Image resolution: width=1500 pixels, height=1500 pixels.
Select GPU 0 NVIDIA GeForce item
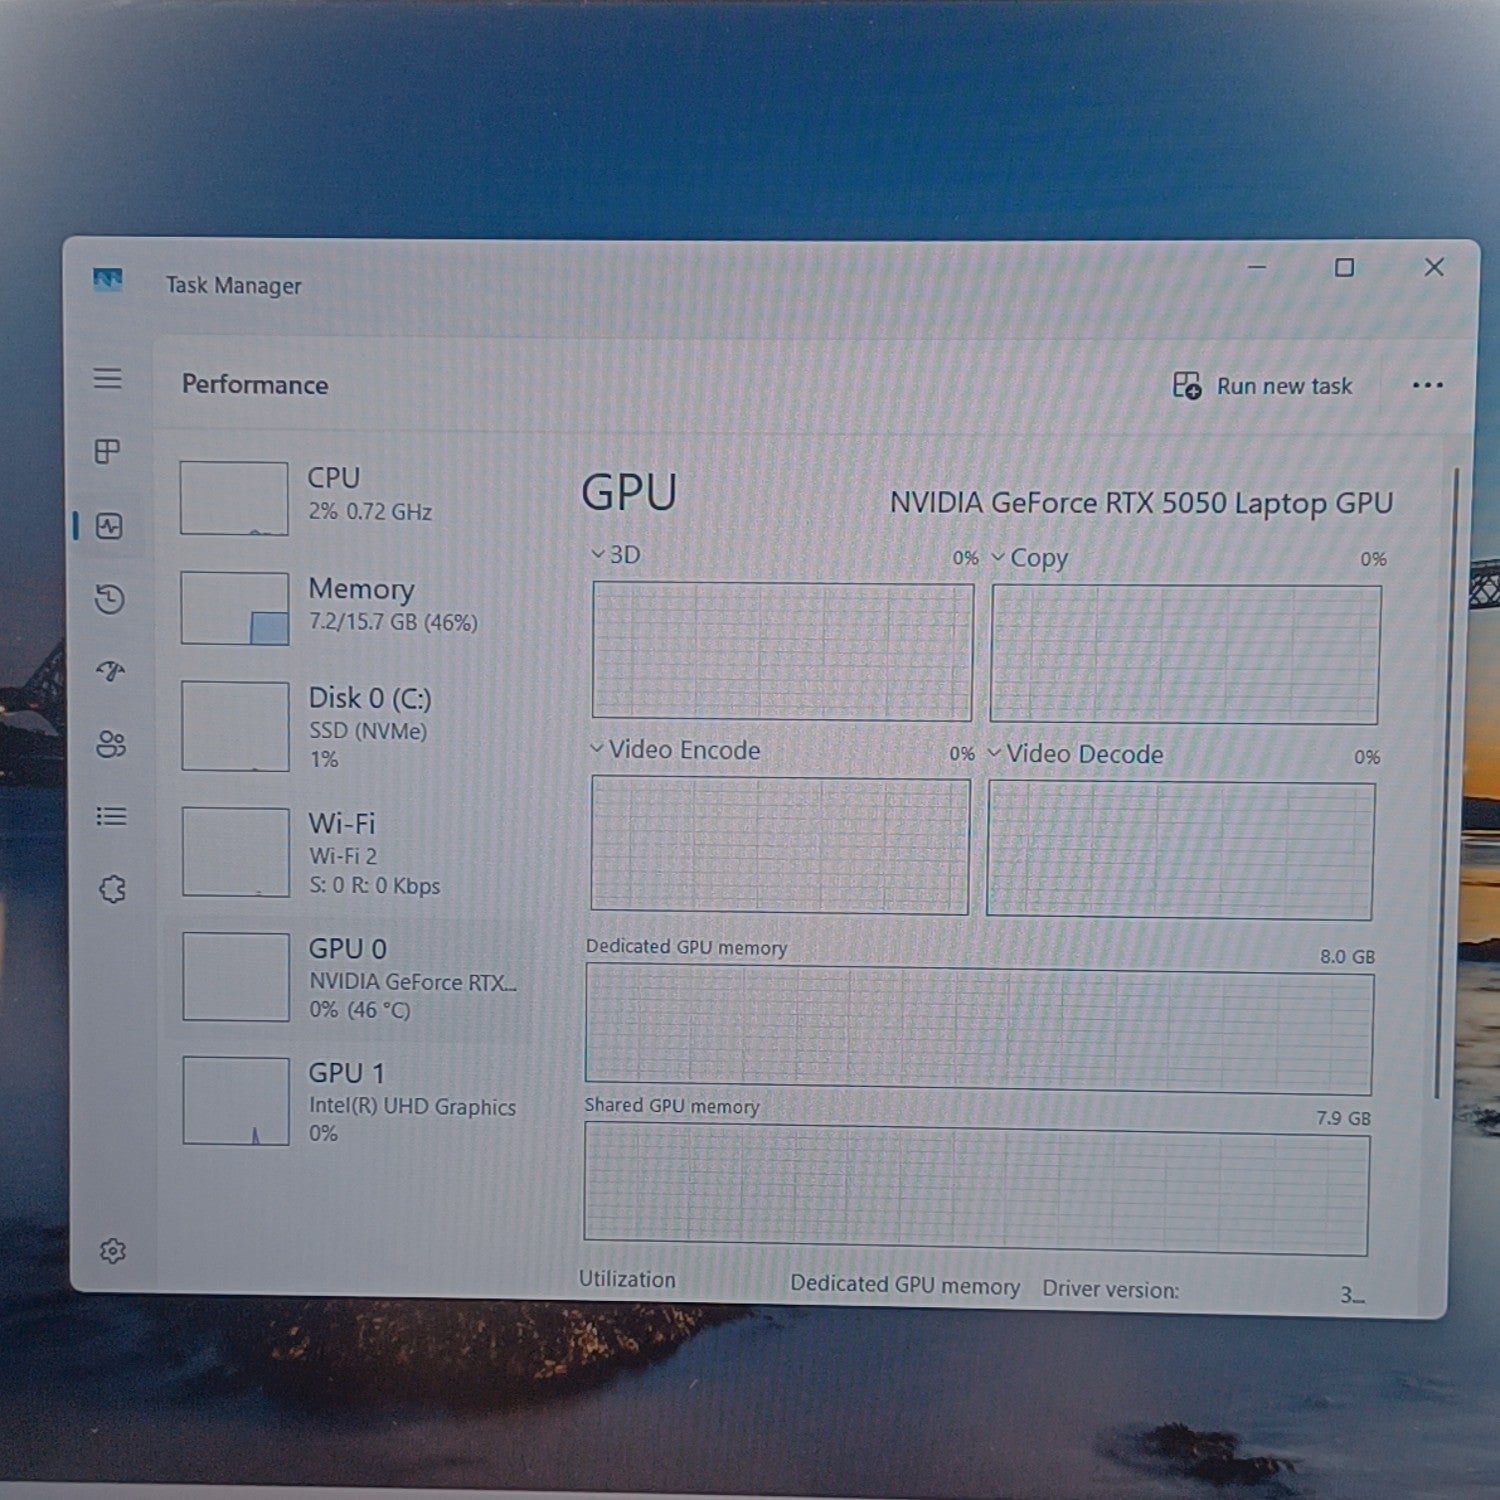pyautogui.click(x=350, y=978)
